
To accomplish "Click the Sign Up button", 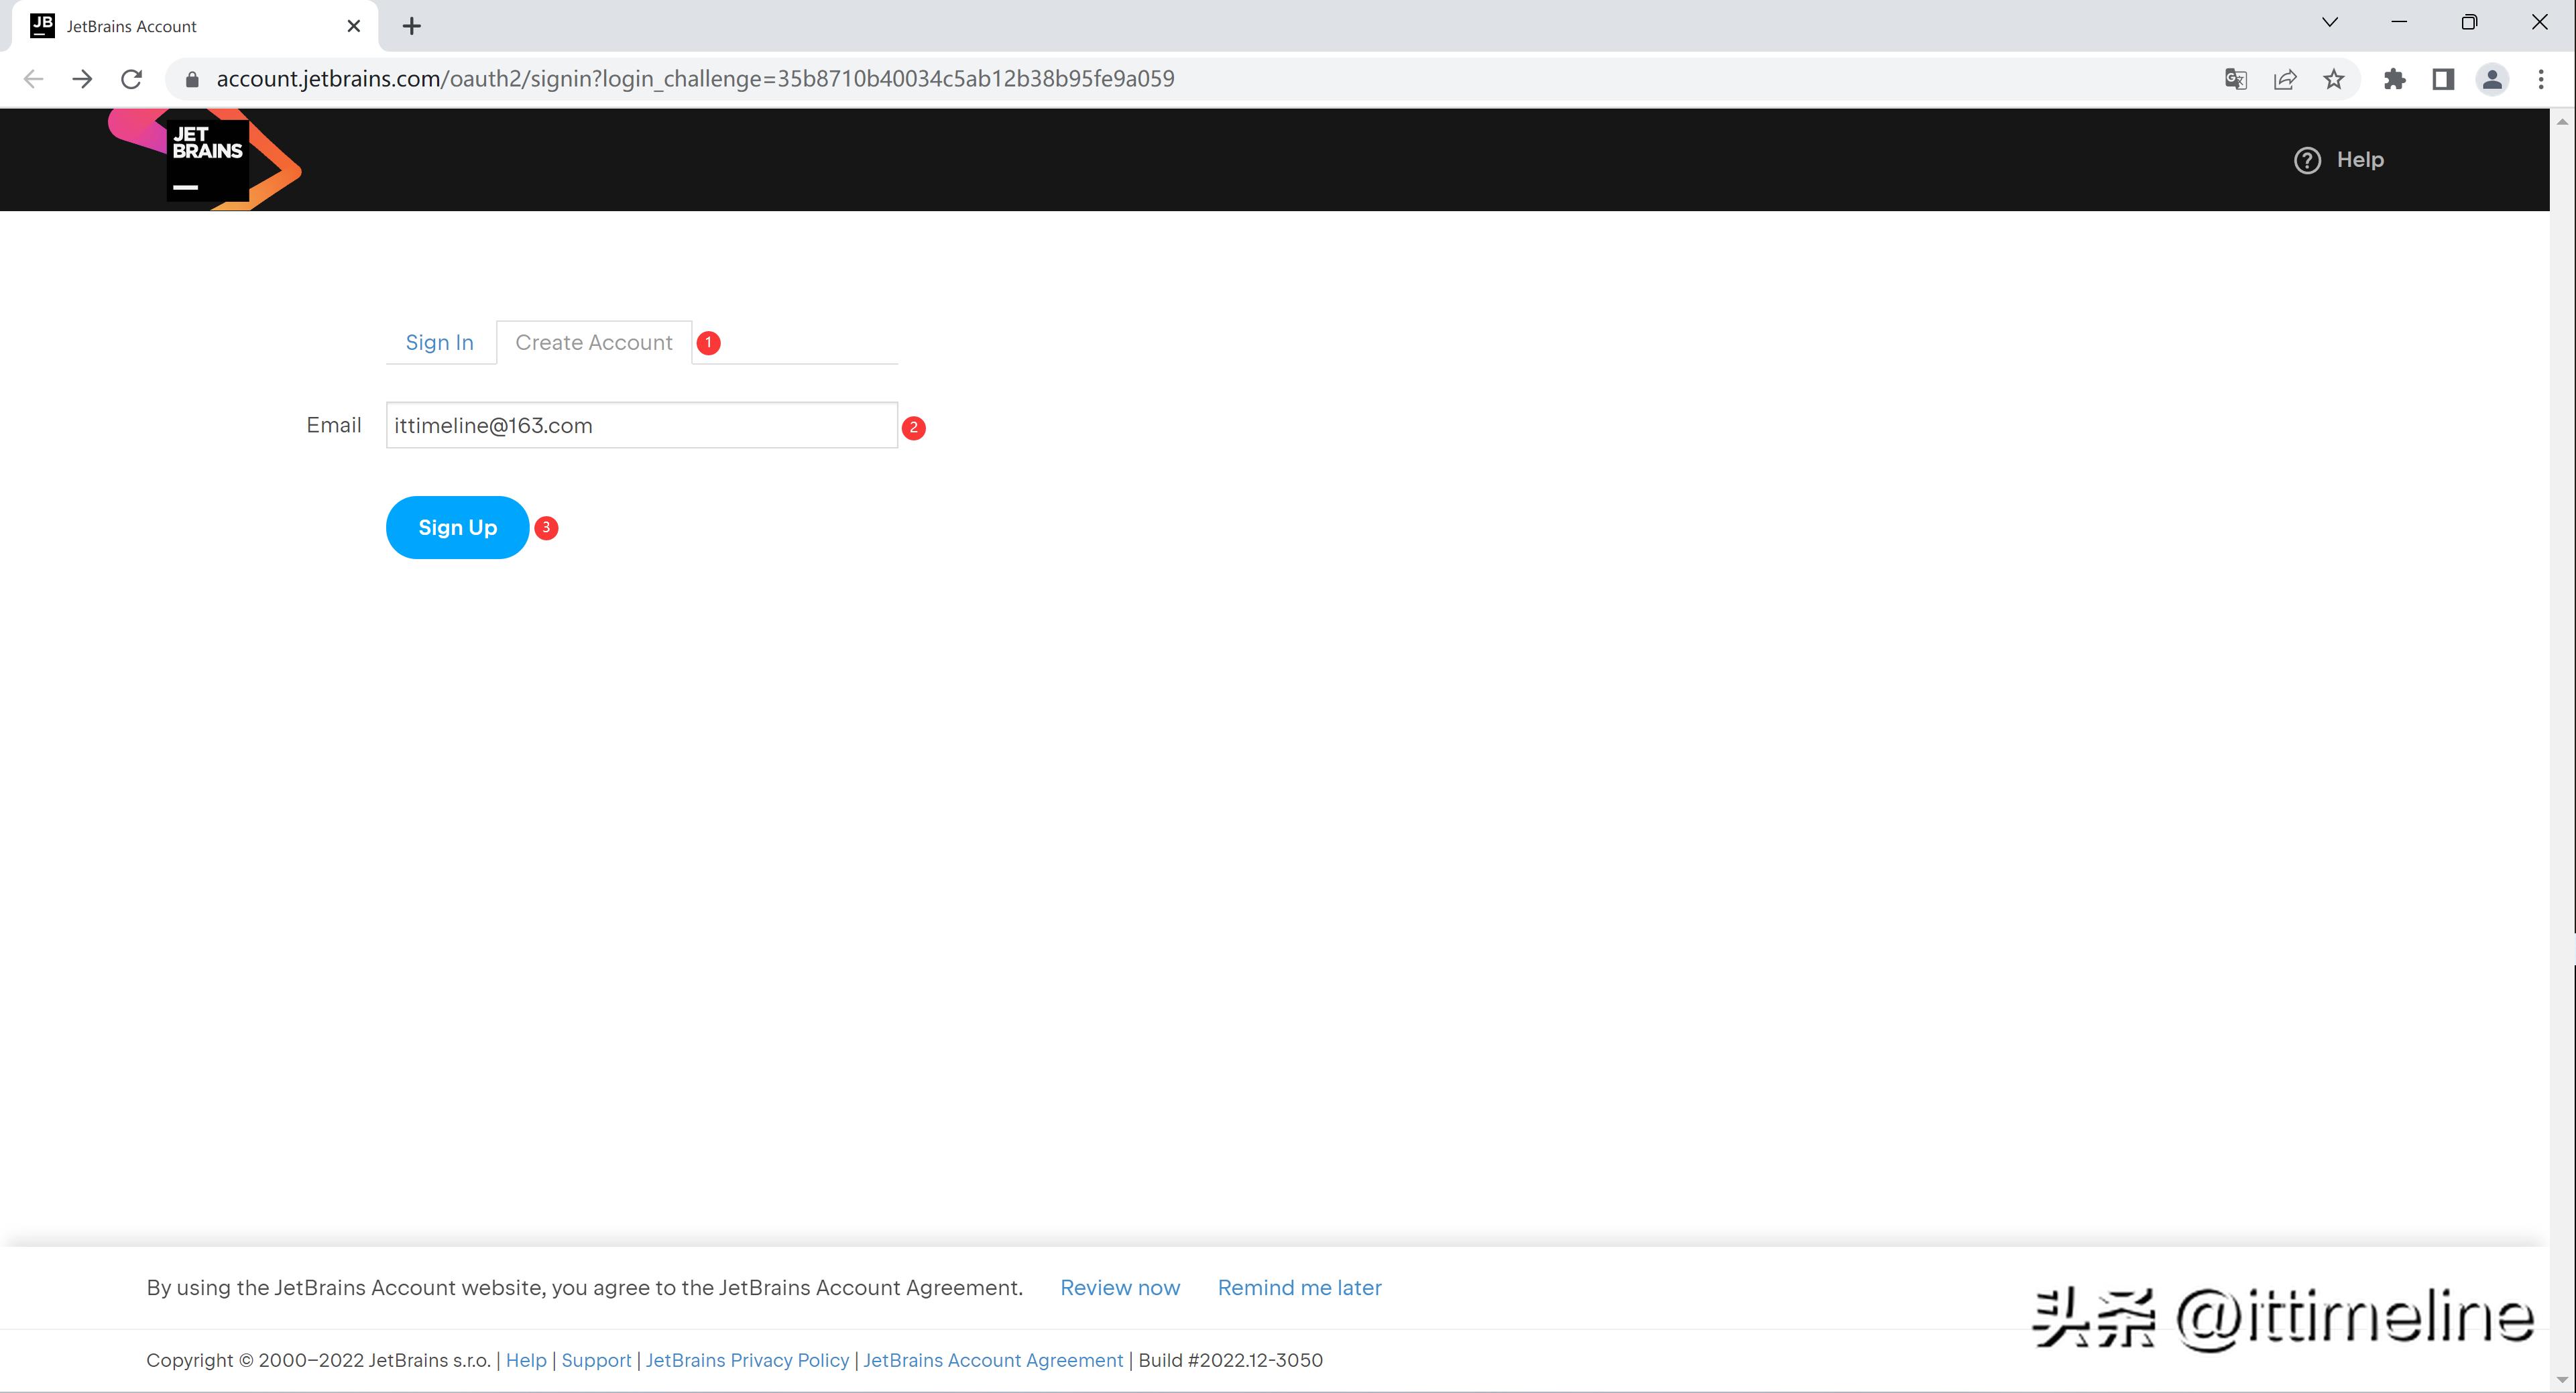I will tap(457, 527).
